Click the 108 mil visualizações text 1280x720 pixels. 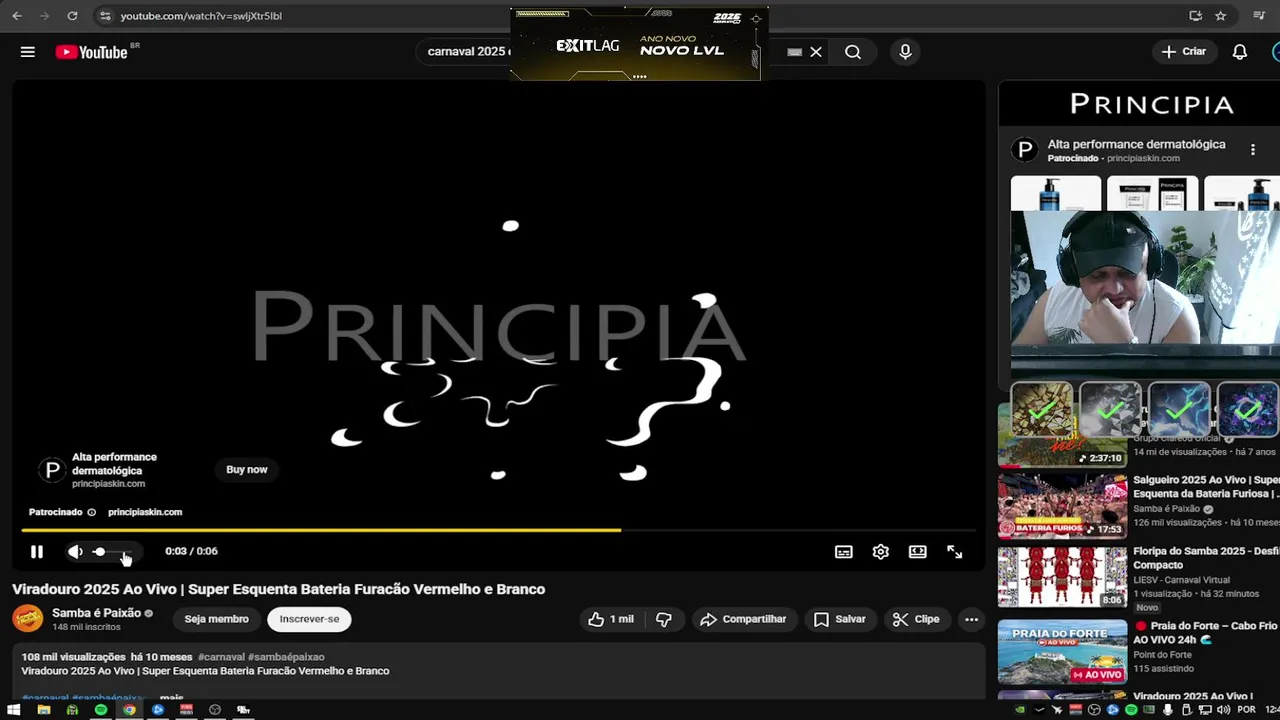[x=74, y=657]
